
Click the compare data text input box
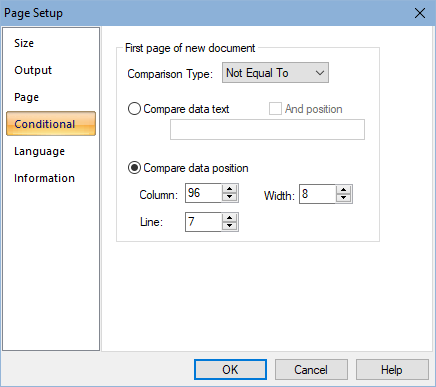(267, 129)
